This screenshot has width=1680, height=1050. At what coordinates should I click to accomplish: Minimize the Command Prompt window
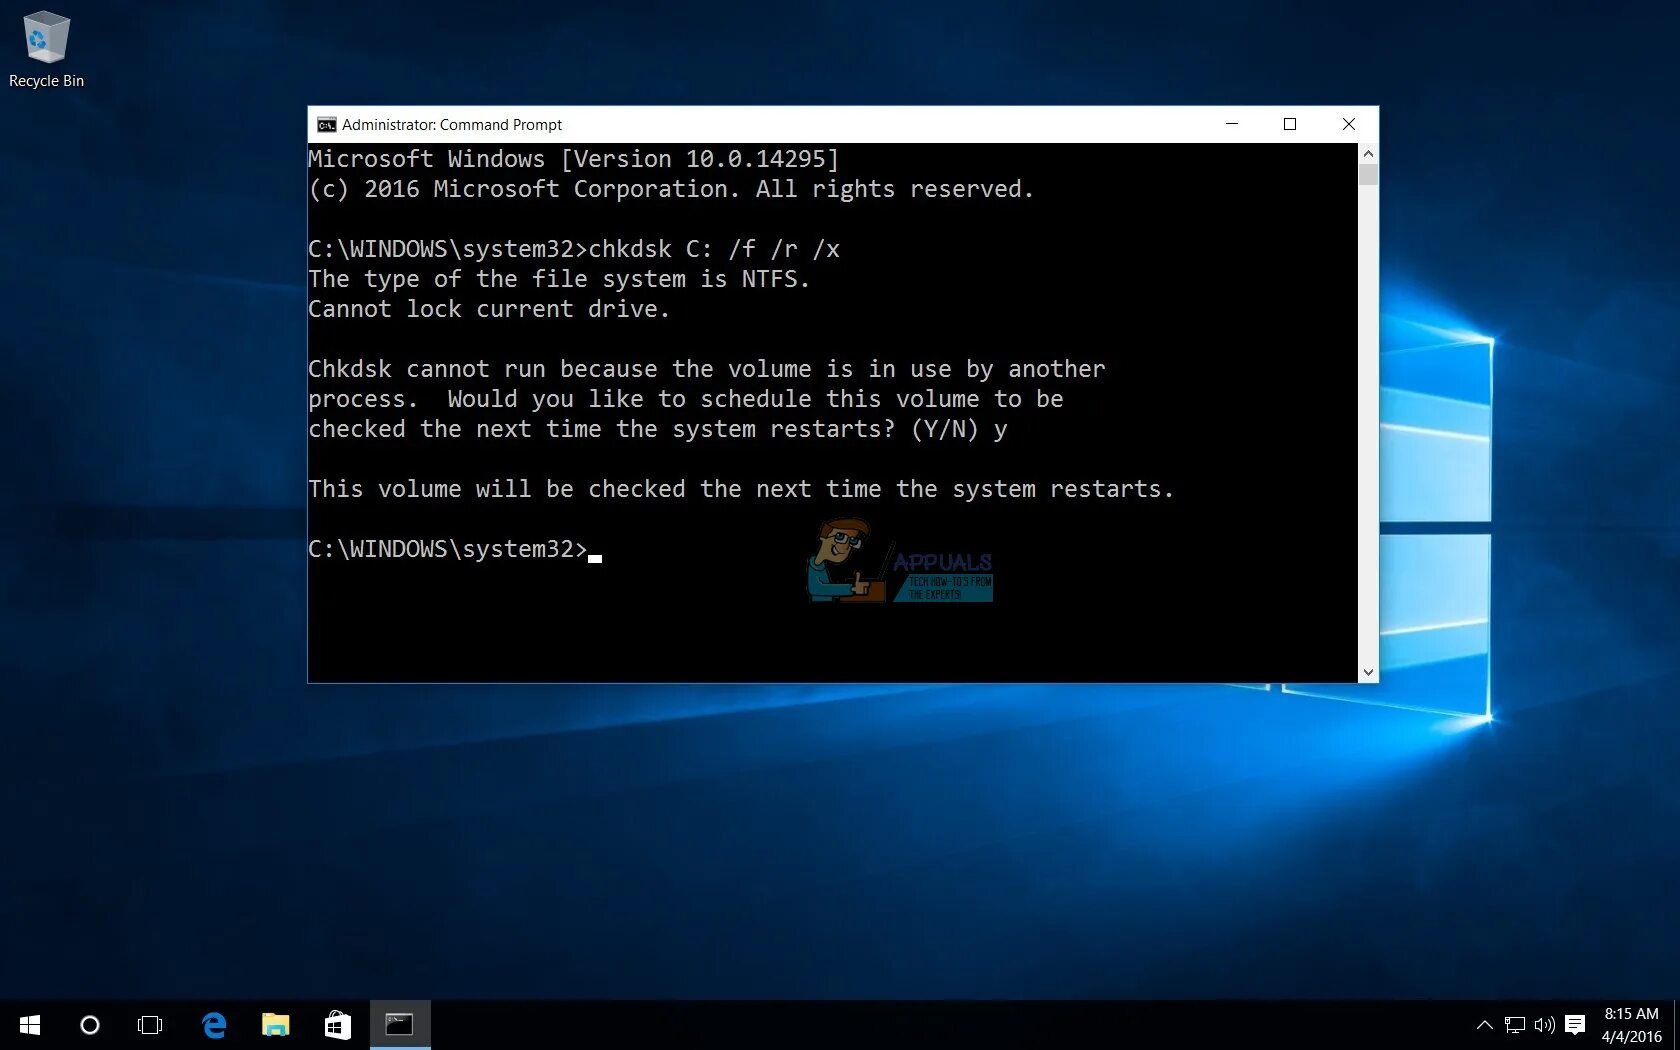tap(1232, 124)
